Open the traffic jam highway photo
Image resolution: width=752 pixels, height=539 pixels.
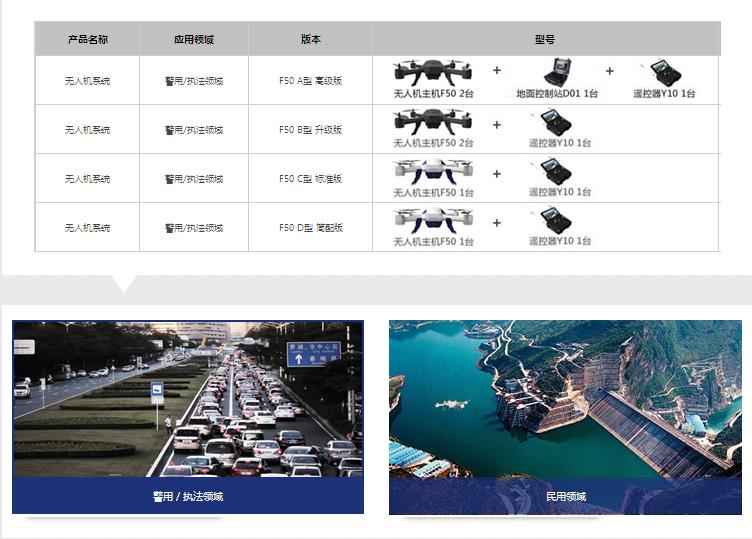[x=188, y=399]
